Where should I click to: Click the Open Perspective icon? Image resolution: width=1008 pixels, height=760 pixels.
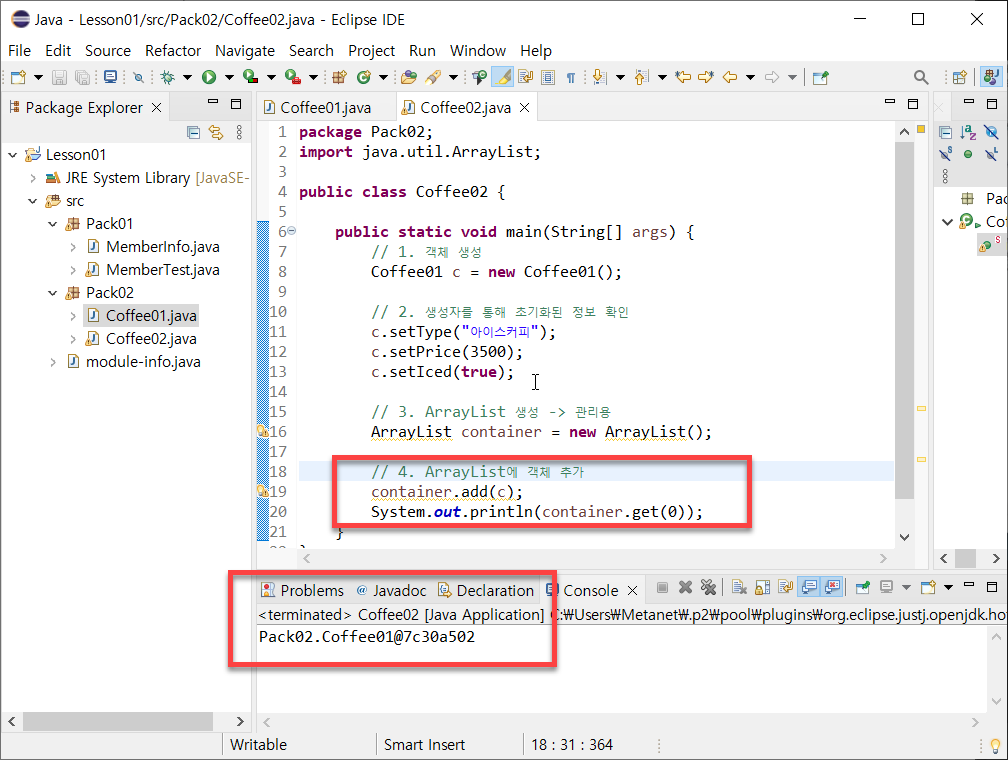[960, 77]
